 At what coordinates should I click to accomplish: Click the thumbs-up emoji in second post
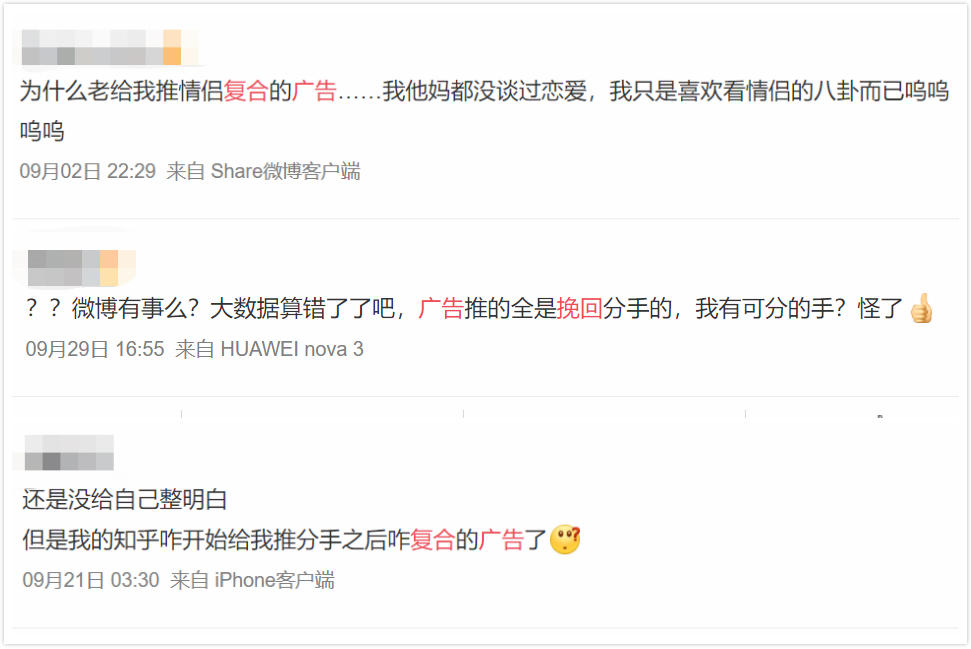921,308
